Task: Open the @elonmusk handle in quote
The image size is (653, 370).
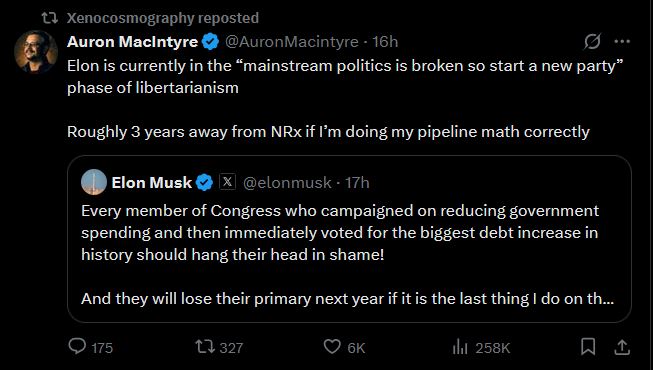Action: (x=287, y=182)
